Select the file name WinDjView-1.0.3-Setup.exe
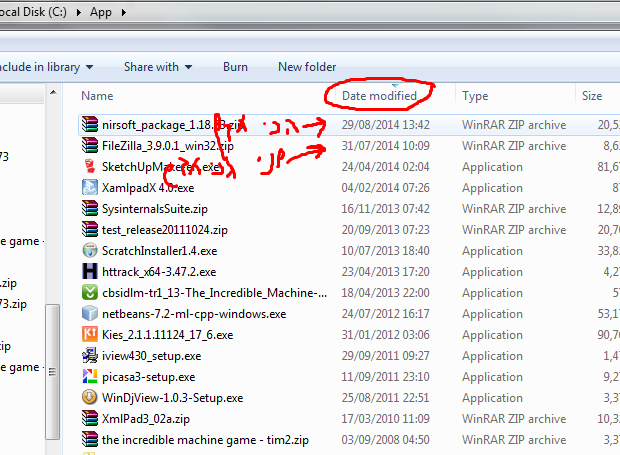This screenshot has height=455, width=620. [172, 398]
